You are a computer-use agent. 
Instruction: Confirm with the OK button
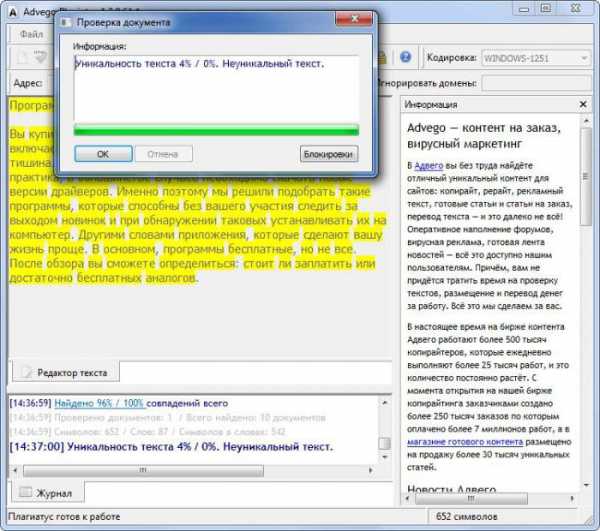[103, 154]
